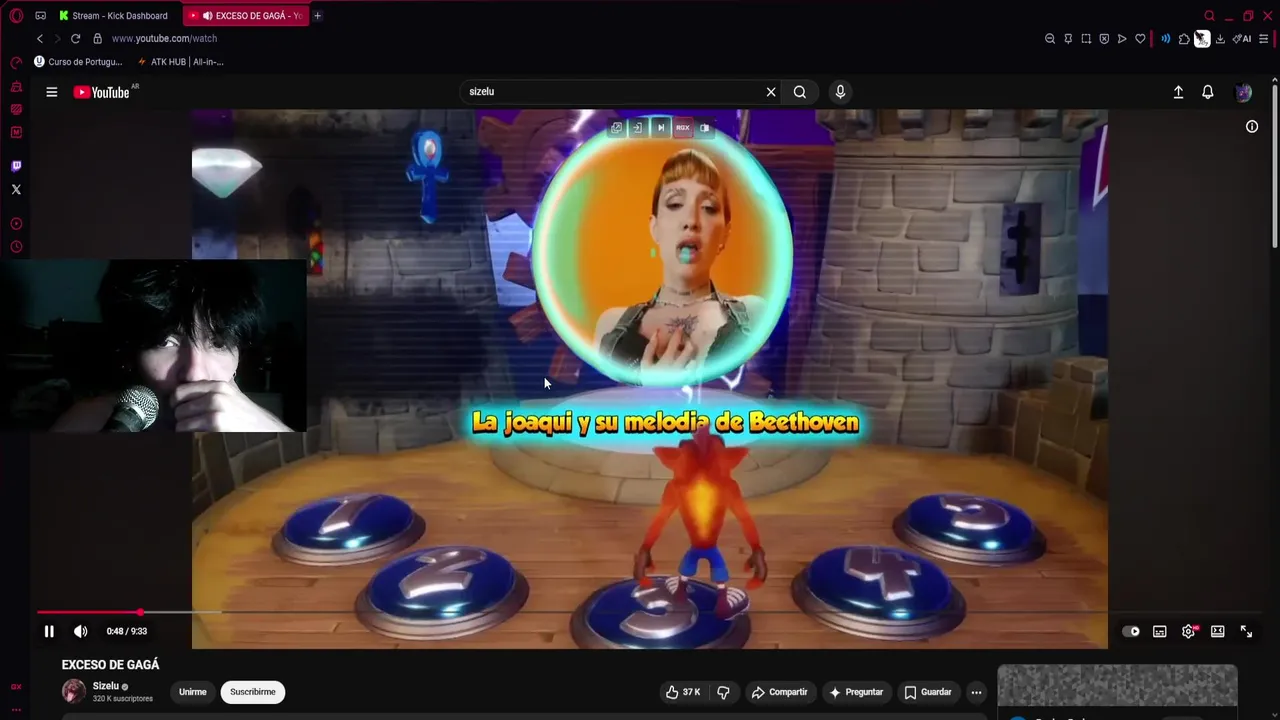Screen dimensions: 1280x720
Task: Toggle the RGX video enhancement button
Action: [x=683, y=128]
